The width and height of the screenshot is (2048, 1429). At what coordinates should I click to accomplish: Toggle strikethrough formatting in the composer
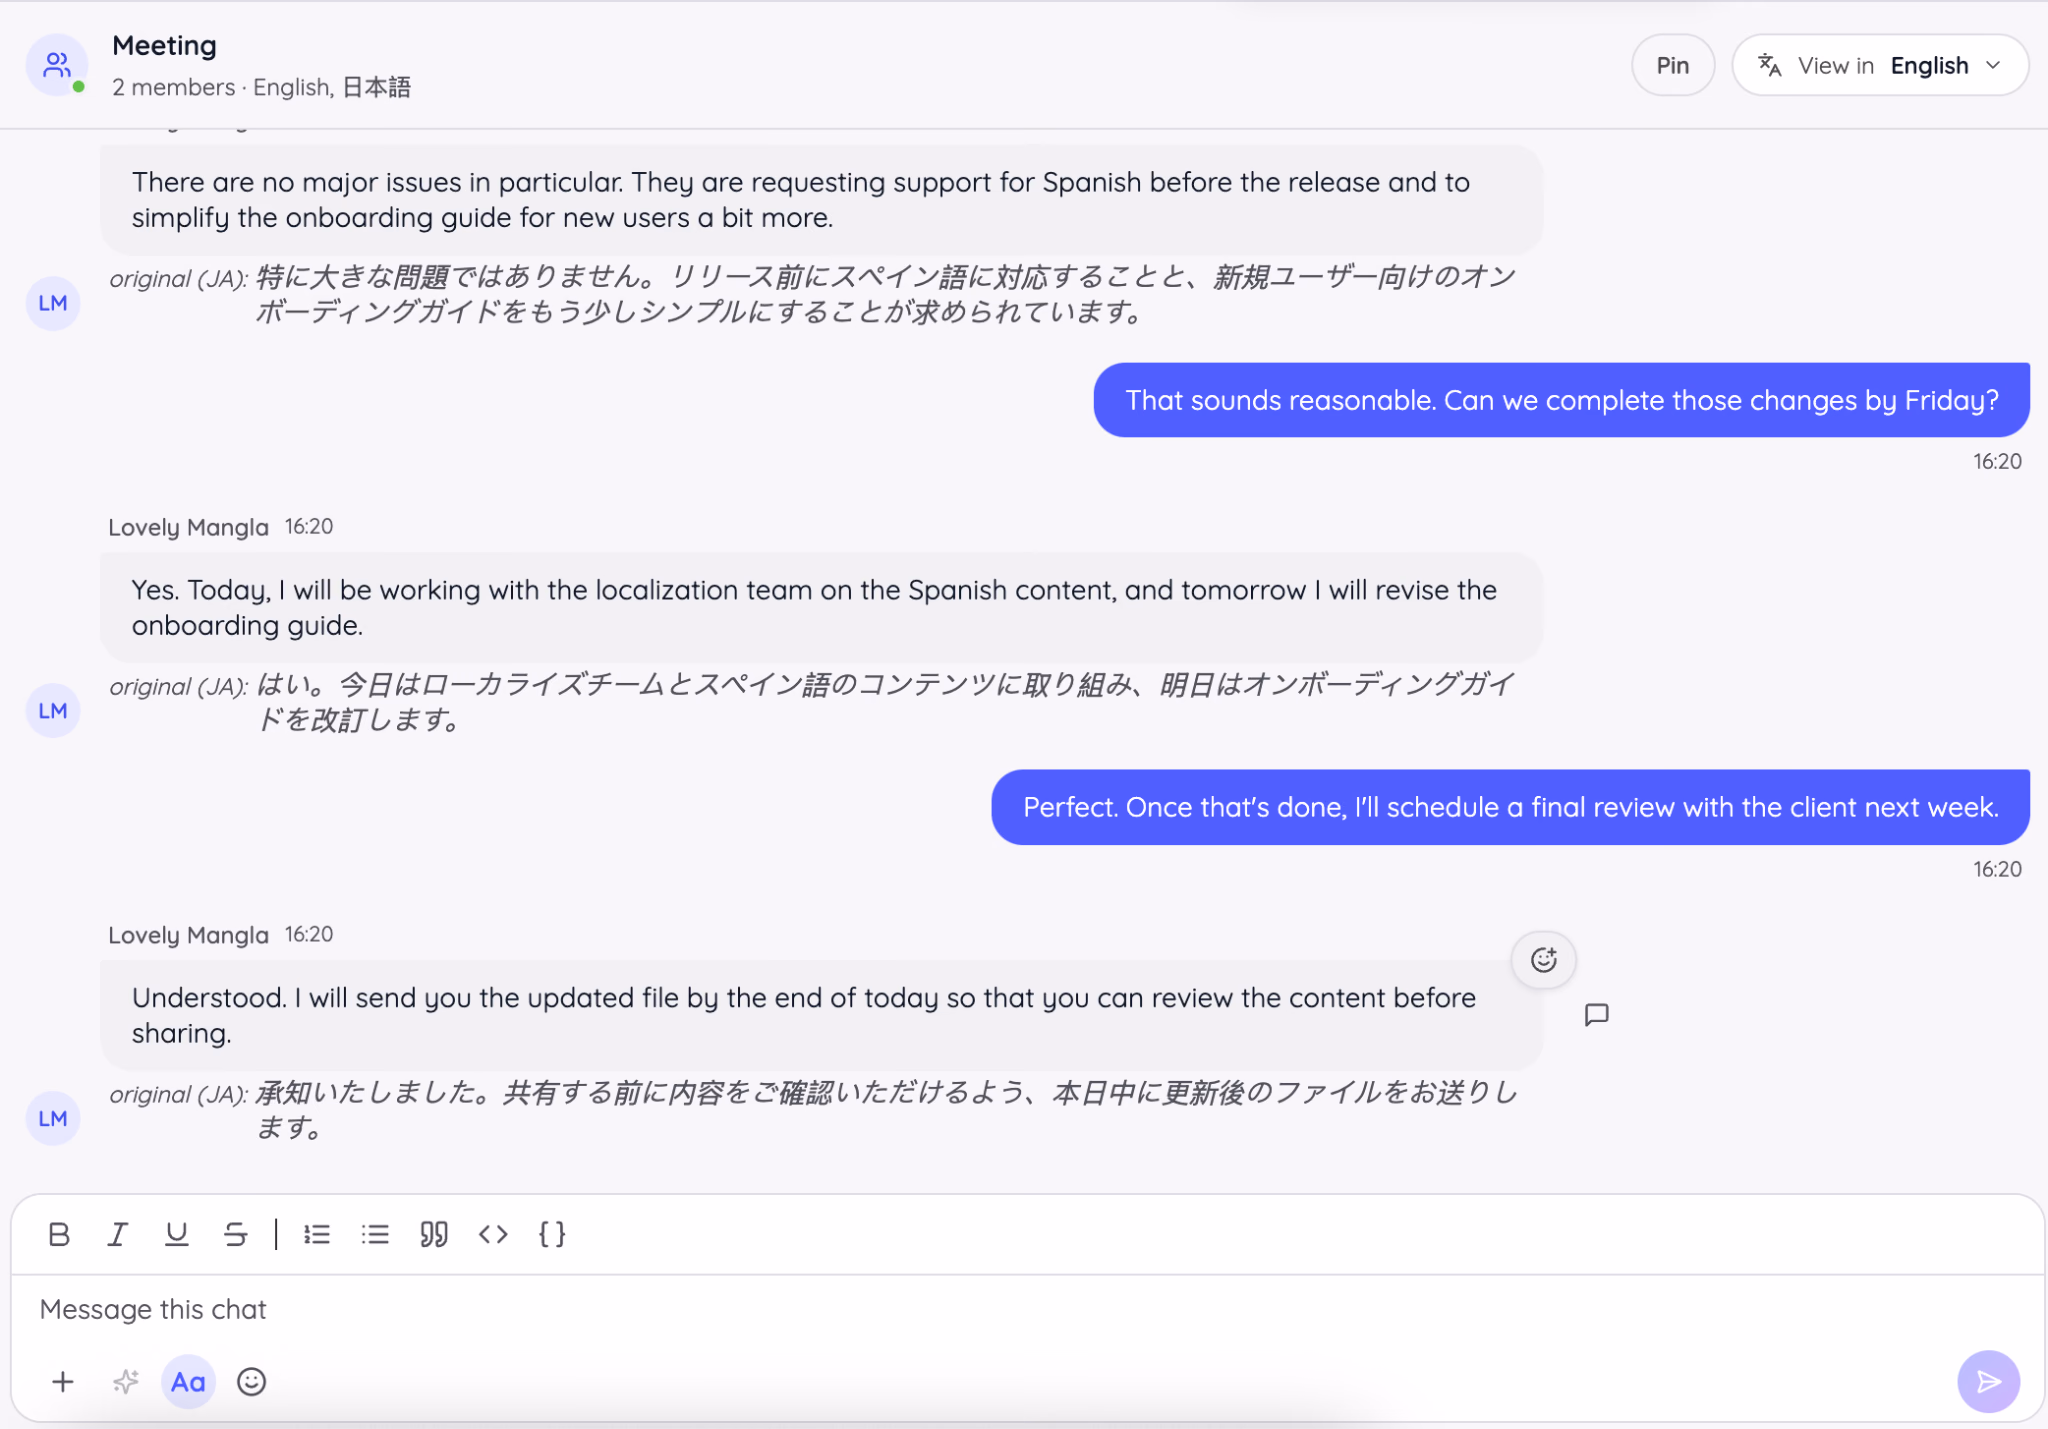pyautogui.click(x=236, y=1234)
